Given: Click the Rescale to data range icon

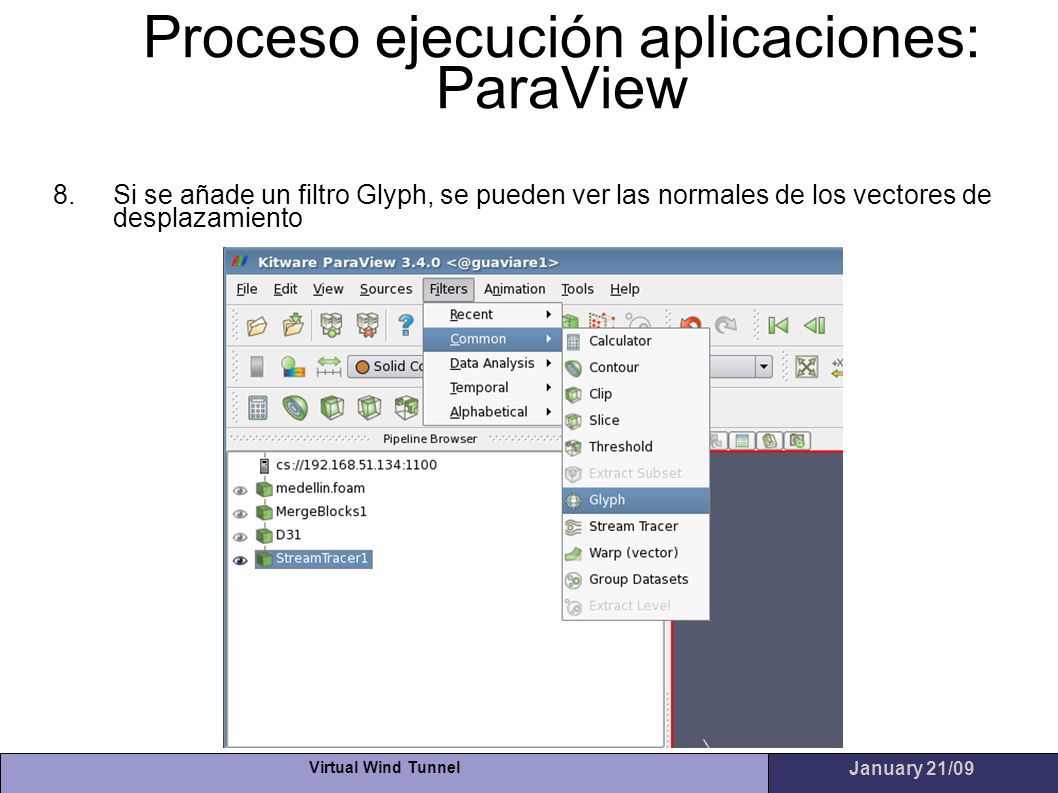Looking at the screenshot, I should [329, 366].
